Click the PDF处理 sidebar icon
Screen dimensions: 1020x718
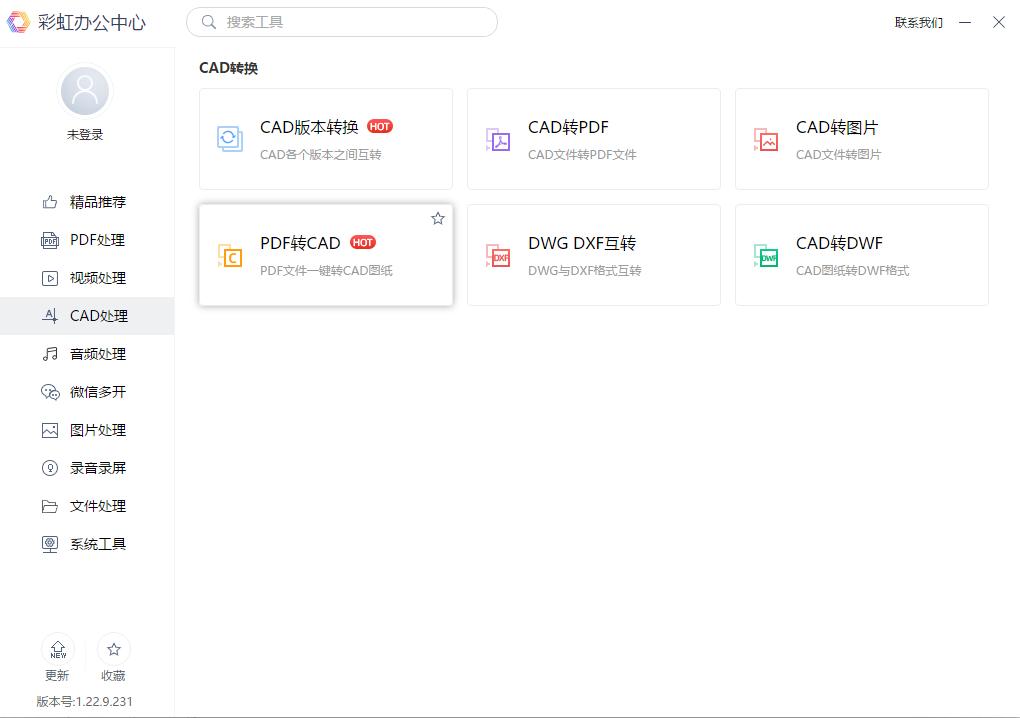49,241
